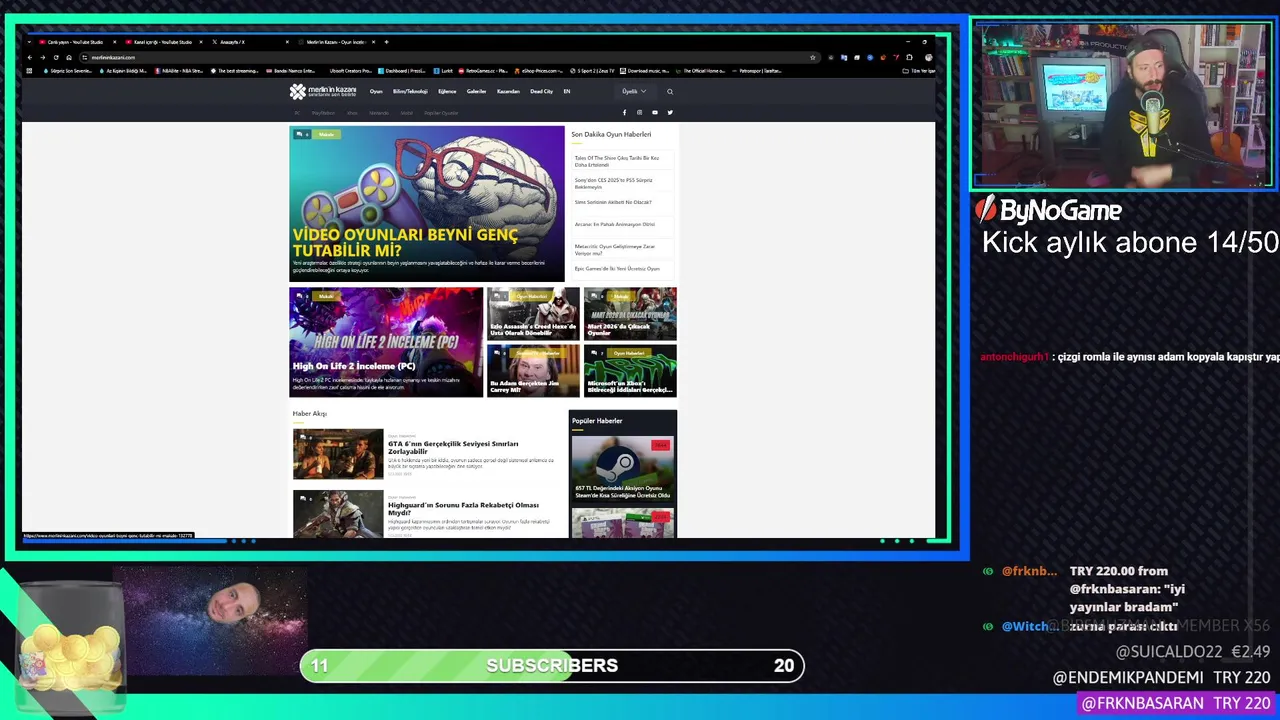This screenshot has height=720, width=1280.
Task: Open the NBABite bookmark
Action: tap(181, 71)
